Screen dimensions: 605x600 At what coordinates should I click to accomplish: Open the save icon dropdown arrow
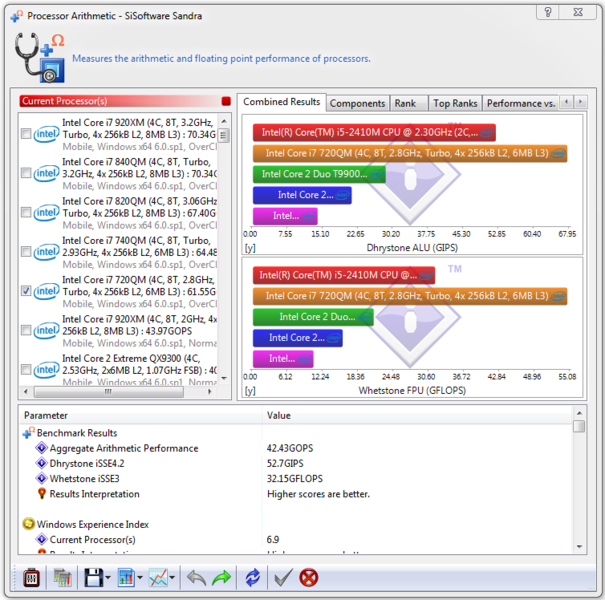pyautogui.click(x=108, y=578)
